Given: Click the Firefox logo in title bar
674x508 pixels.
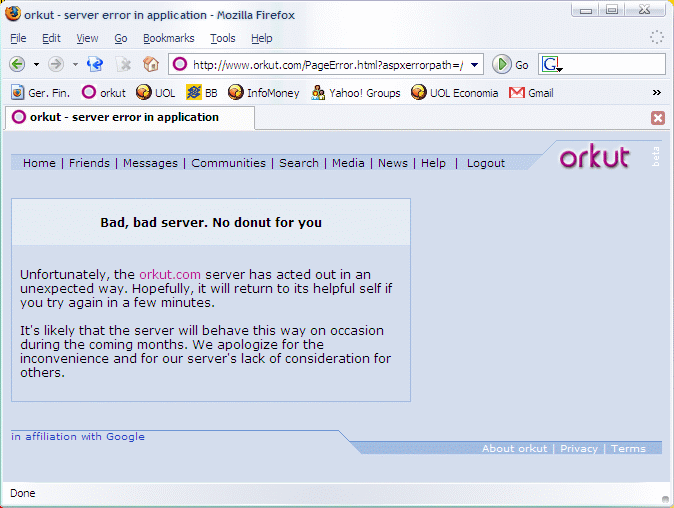Looking at the screenshot, I should point(13,13).
